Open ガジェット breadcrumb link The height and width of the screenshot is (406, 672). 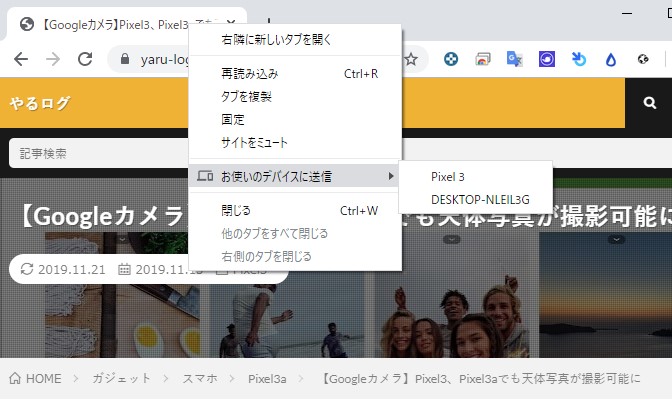click(122, 379)
